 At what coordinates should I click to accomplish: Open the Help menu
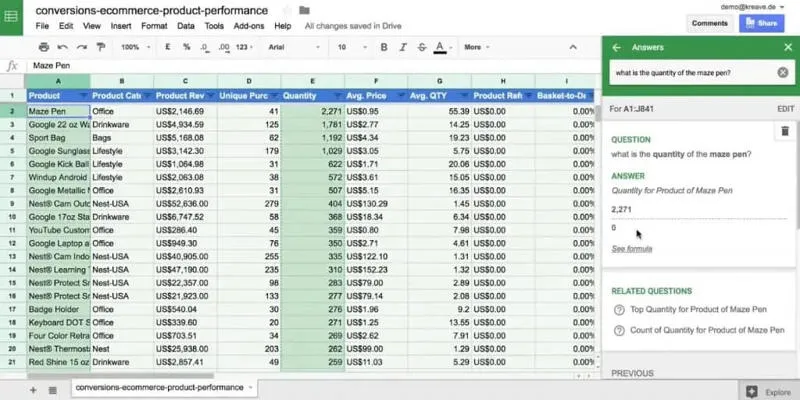pos(283,26)
